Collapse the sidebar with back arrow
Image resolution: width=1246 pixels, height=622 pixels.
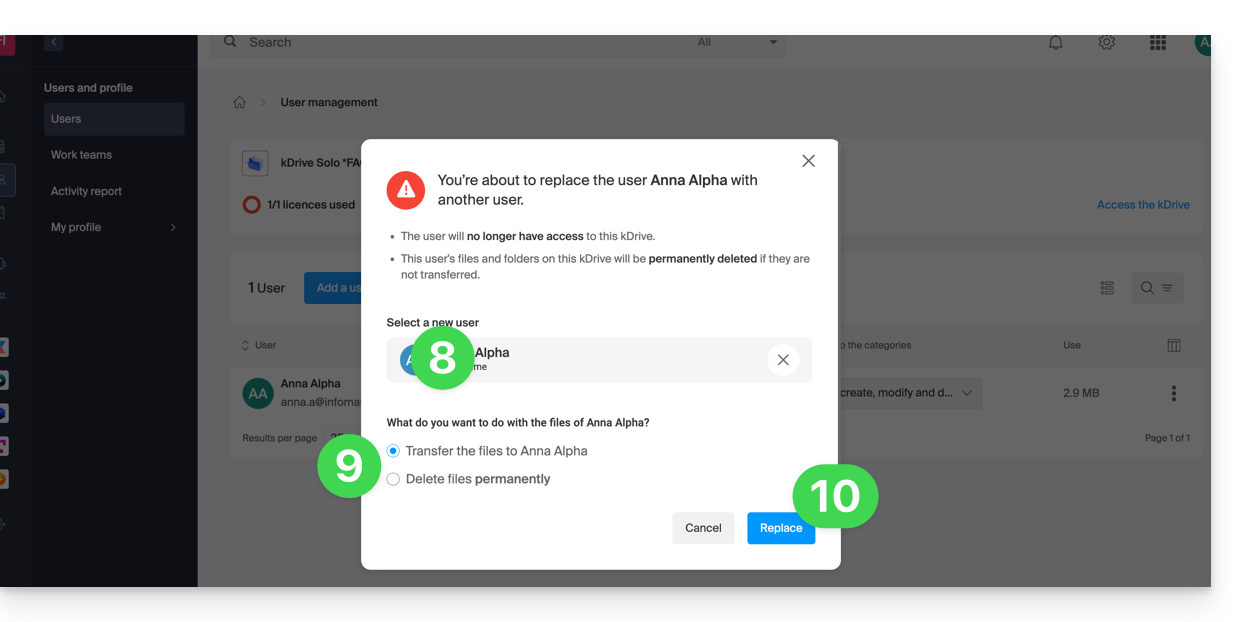(54, 42)
